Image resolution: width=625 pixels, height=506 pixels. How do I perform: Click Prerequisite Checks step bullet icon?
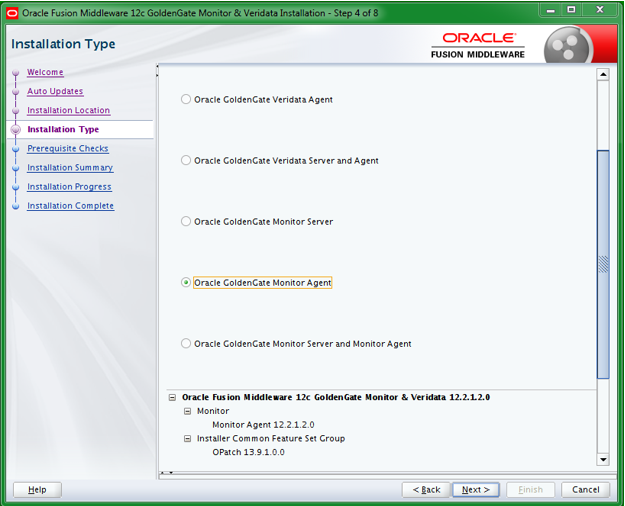[x=16, y=149]
